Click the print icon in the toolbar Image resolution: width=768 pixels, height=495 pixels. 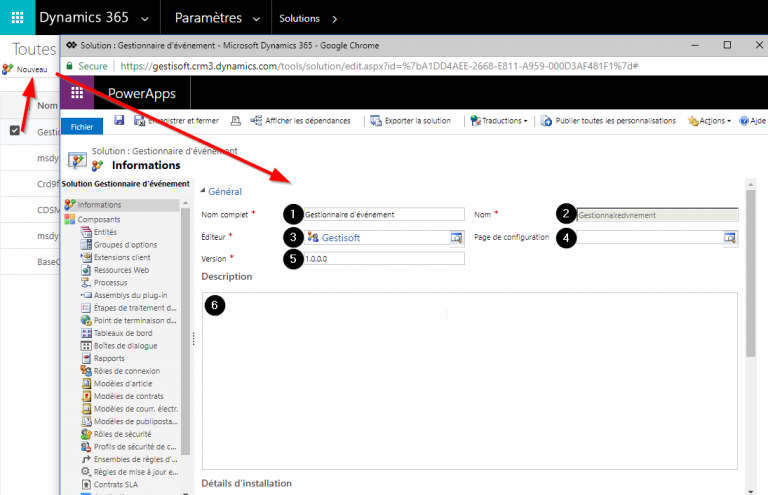click(x=236, y=120)
